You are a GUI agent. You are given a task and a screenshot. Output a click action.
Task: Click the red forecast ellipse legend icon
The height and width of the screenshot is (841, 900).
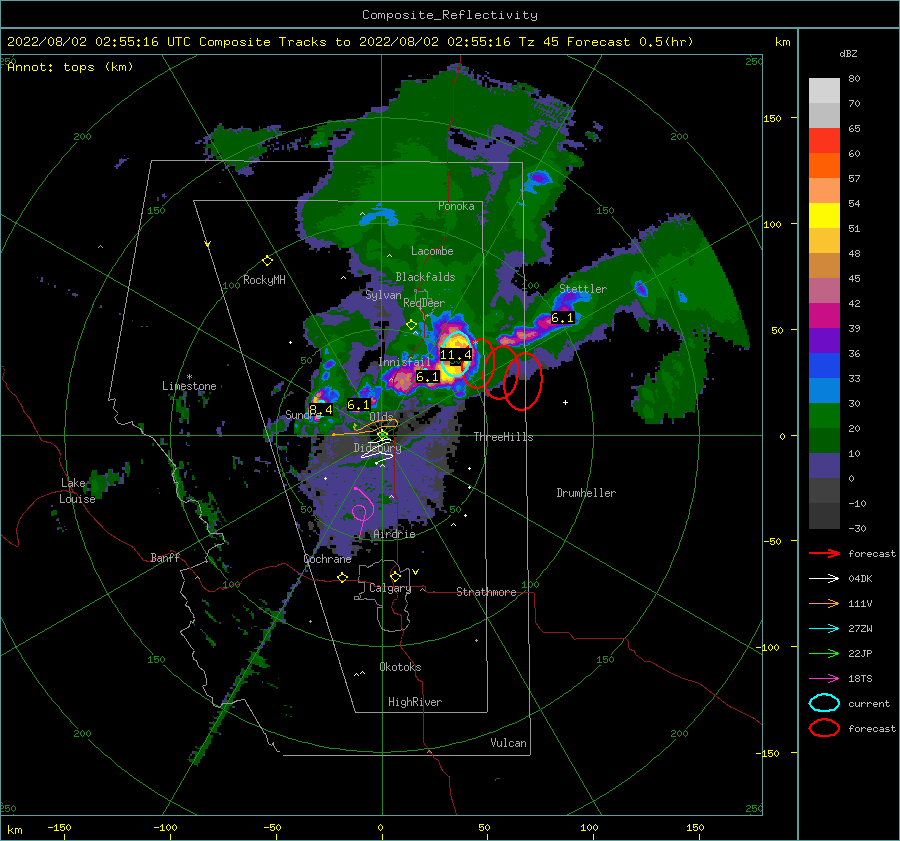pyautogui.click(x=824, y=728)
